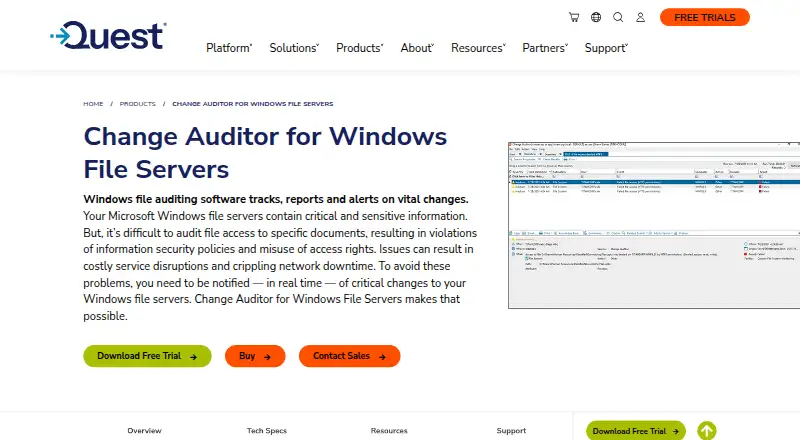800x440 pixels.
Task: Click Change Auditor for Windows File Servers breadcrumb
Action: click(253, 104)
